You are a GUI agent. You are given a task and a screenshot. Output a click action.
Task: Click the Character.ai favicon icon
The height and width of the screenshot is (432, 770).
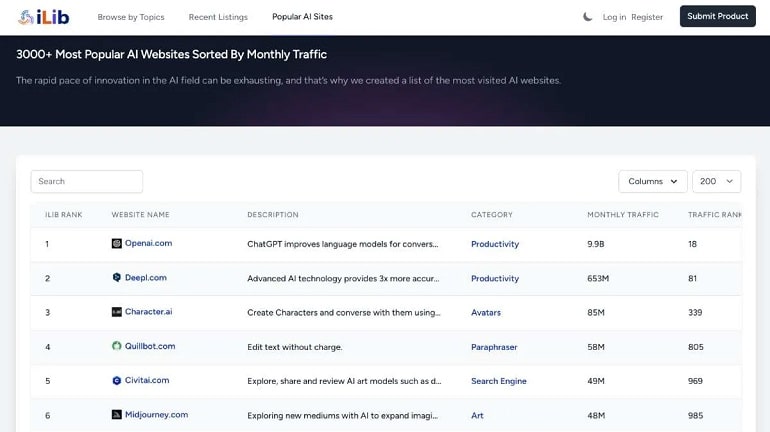(116, 312)
